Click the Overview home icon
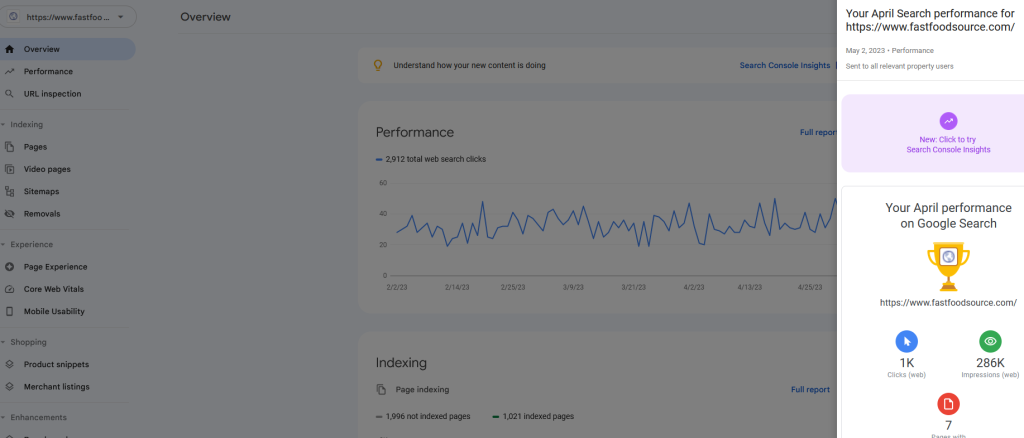1024x438 pixels. tap(10, 49)
